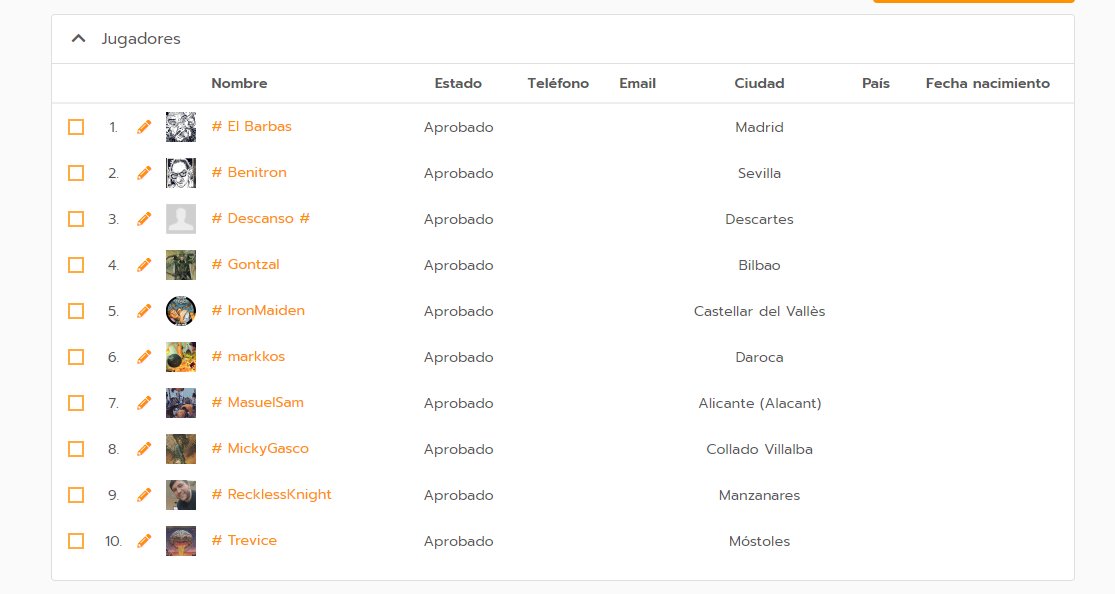
Task: Tick MickyGasco checkbox
Action: click(x=76, y=449)
